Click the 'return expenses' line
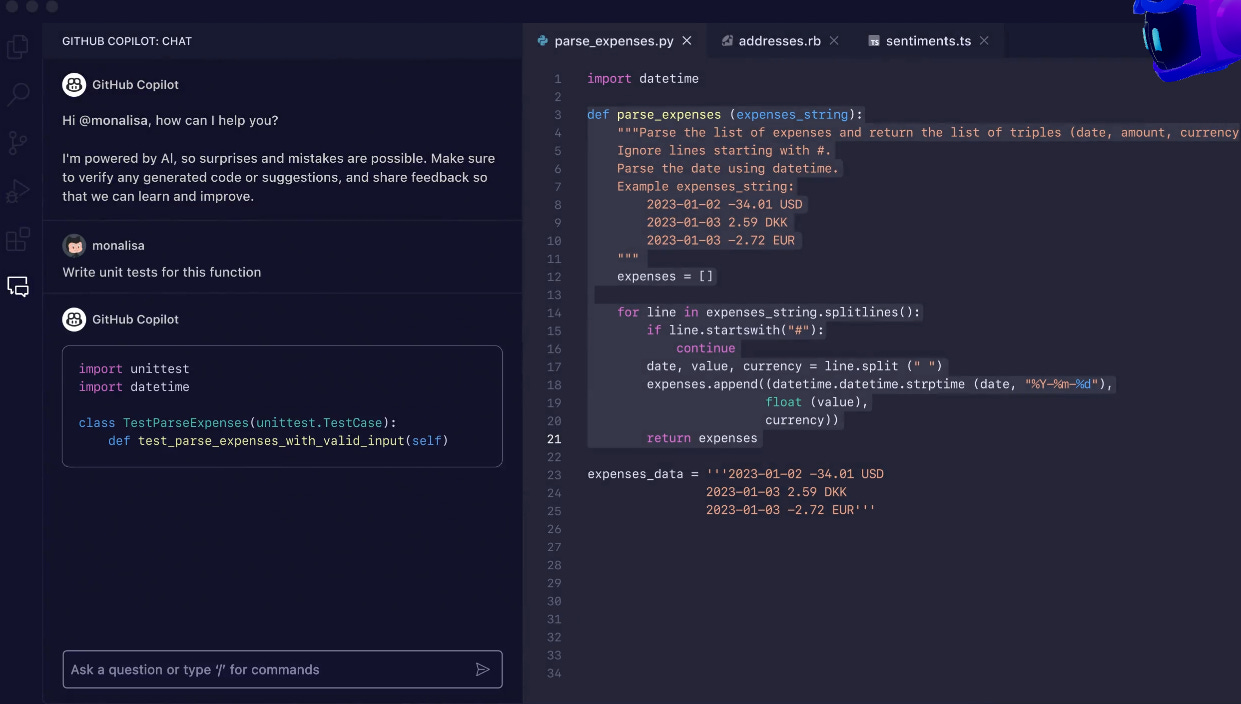1241x704 pixels. click(x=702, y=439)
